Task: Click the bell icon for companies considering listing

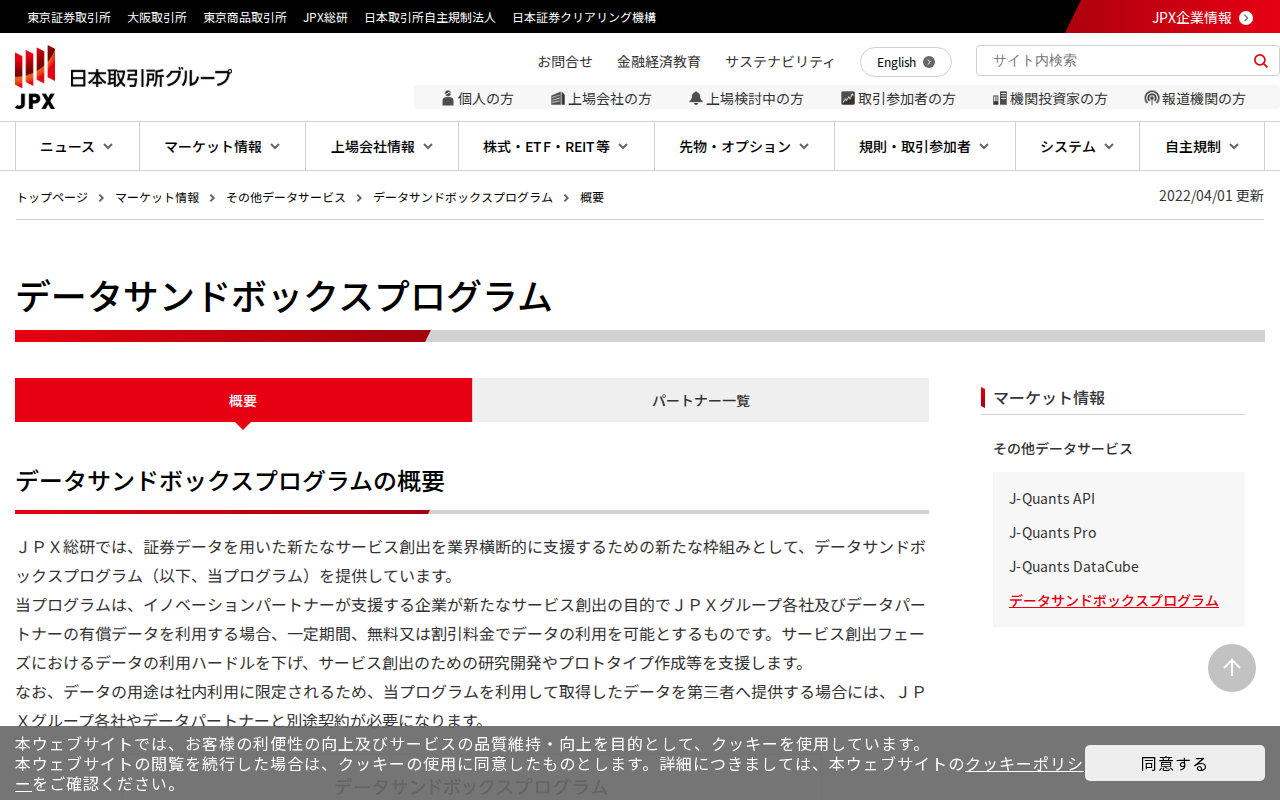Action: 696,98
